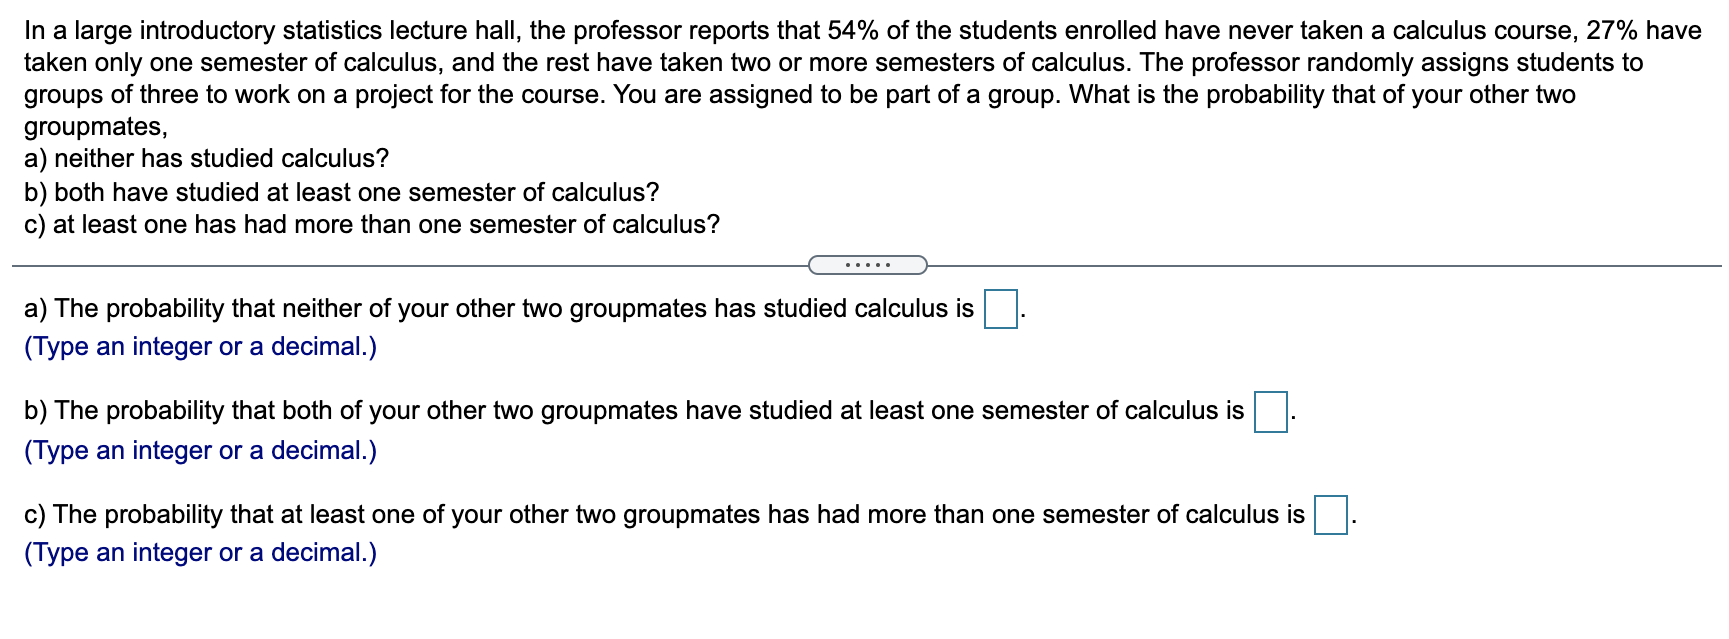Screen dimensions: 1729x639
Task: Select the text 'a) neither has studied calculus?'
Action: pos(208,158)
